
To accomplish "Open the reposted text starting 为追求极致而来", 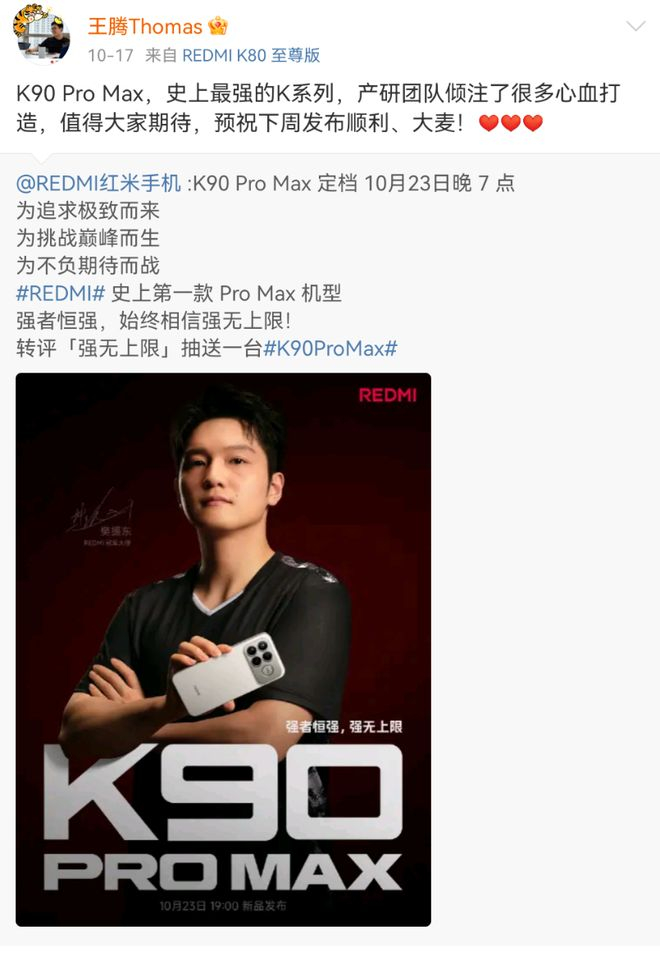I will pyautogui.click(x=88, y=211).
